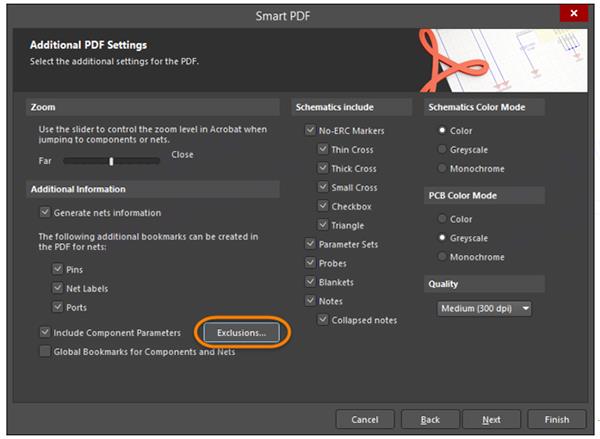Disable the Ports bookmark checkbox
The height and width of the screenshot is (439, 600).
[57, 307]
